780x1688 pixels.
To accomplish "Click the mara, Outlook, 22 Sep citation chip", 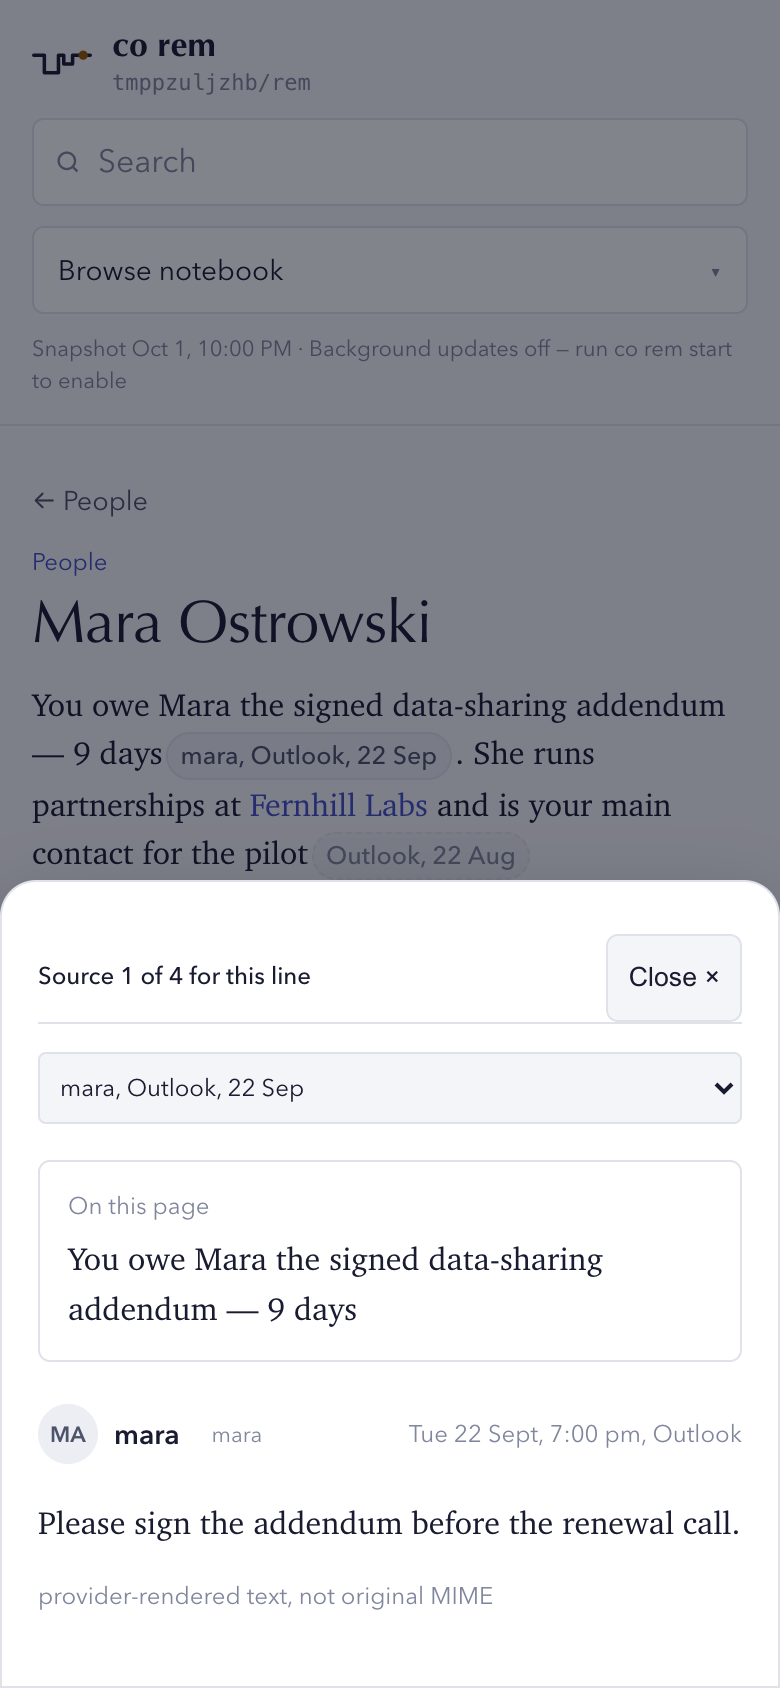I will 308,756.
